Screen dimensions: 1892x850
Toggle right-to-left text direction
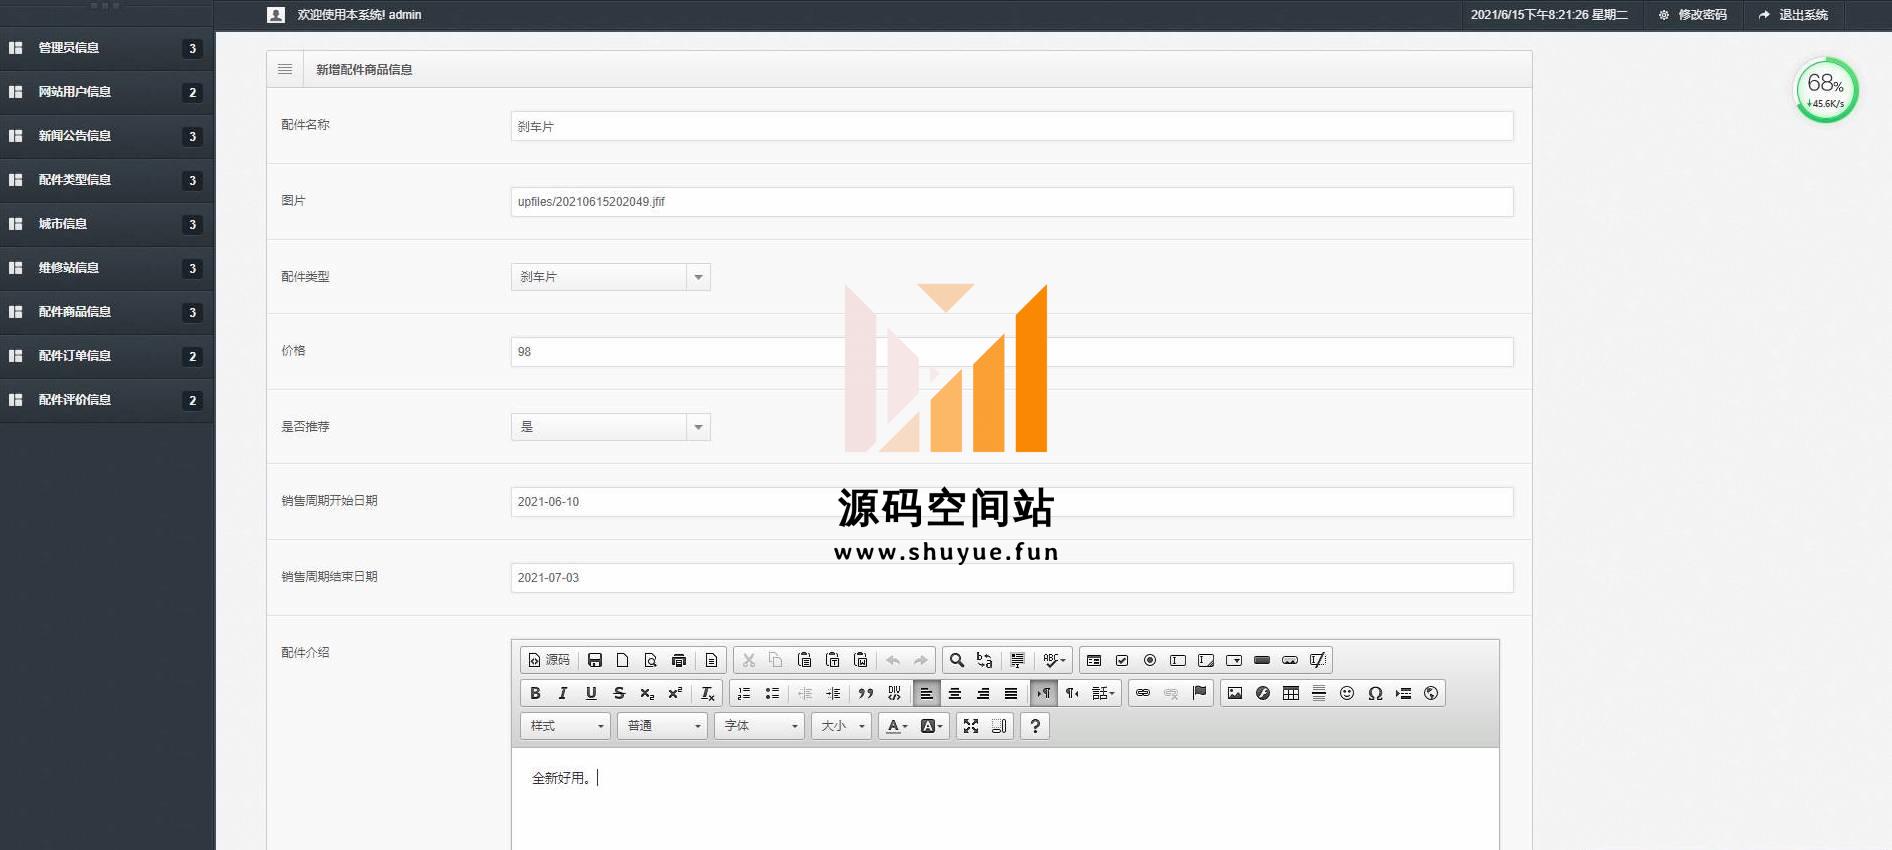coord(1072,693)
